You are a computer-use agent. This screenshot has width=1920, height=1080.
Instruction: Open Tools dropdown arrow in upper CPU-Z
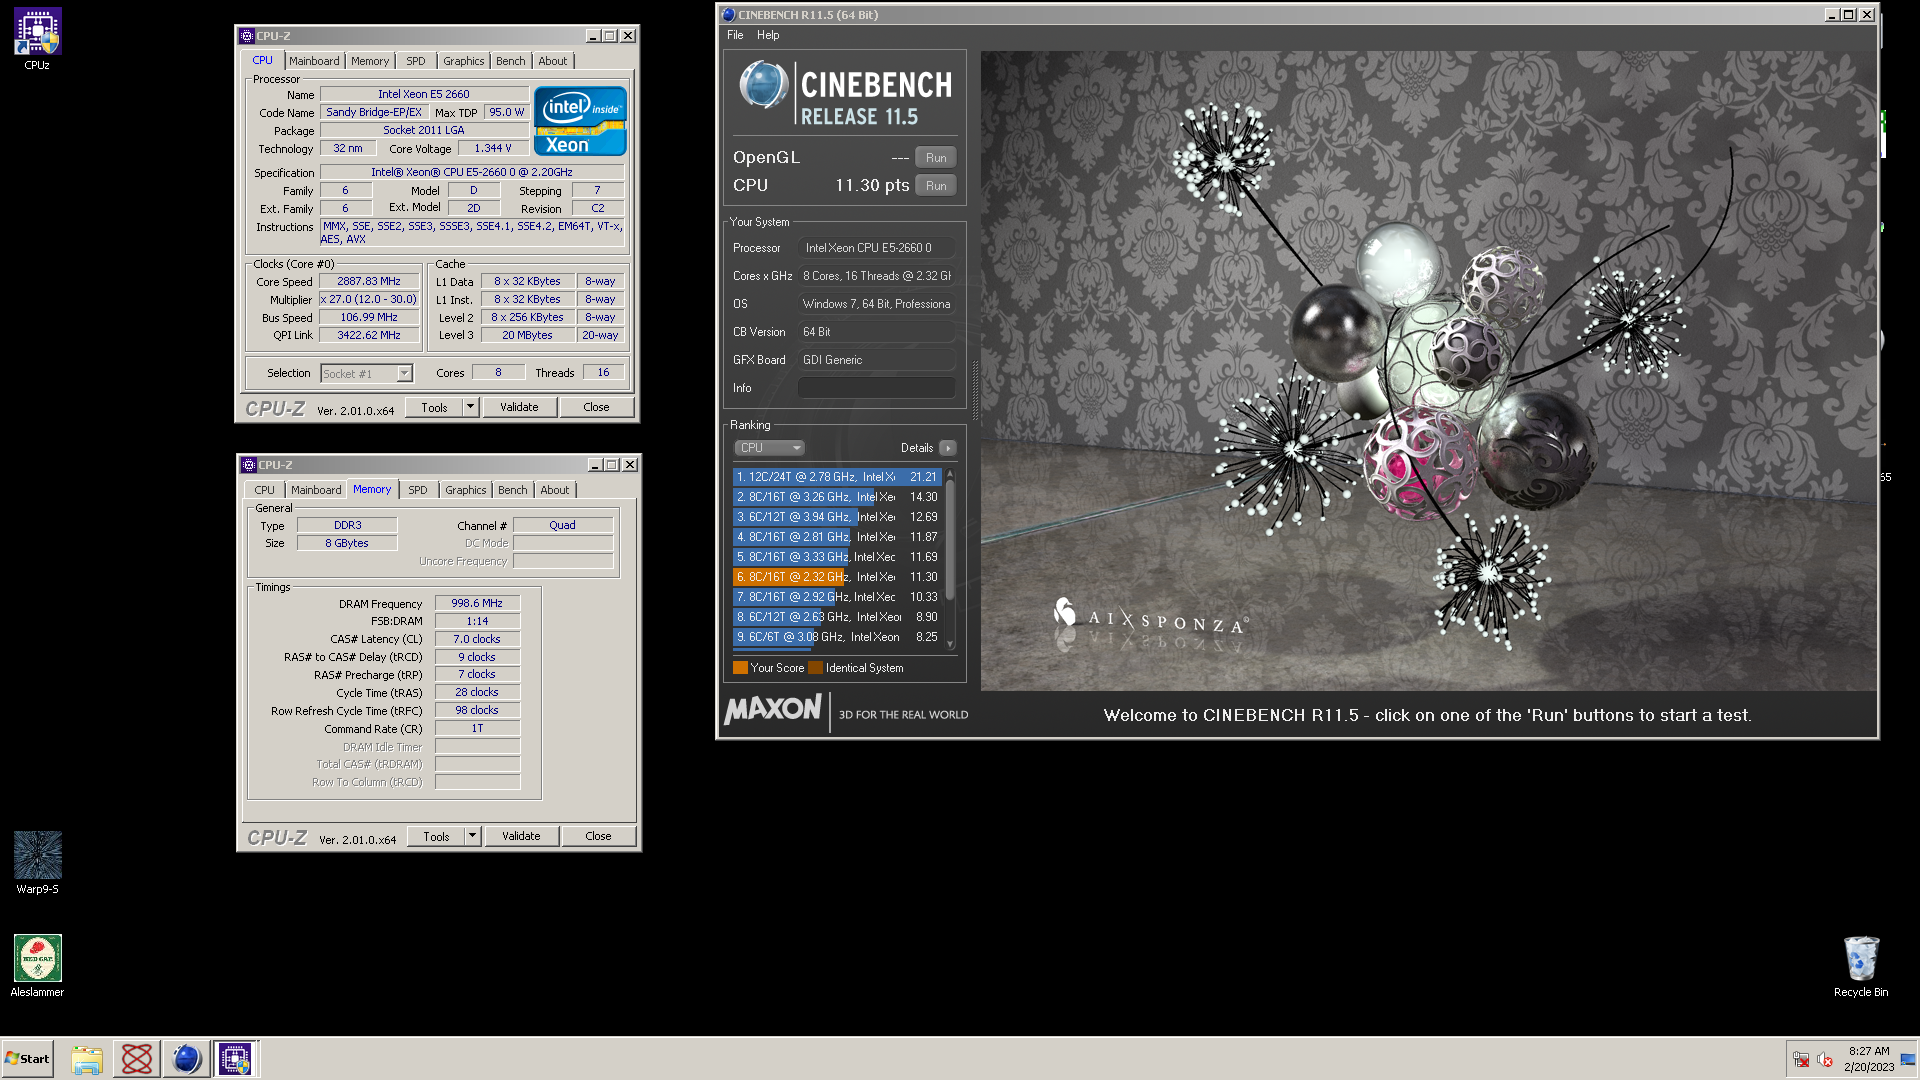pyautogui.click(x=471, y=407)
